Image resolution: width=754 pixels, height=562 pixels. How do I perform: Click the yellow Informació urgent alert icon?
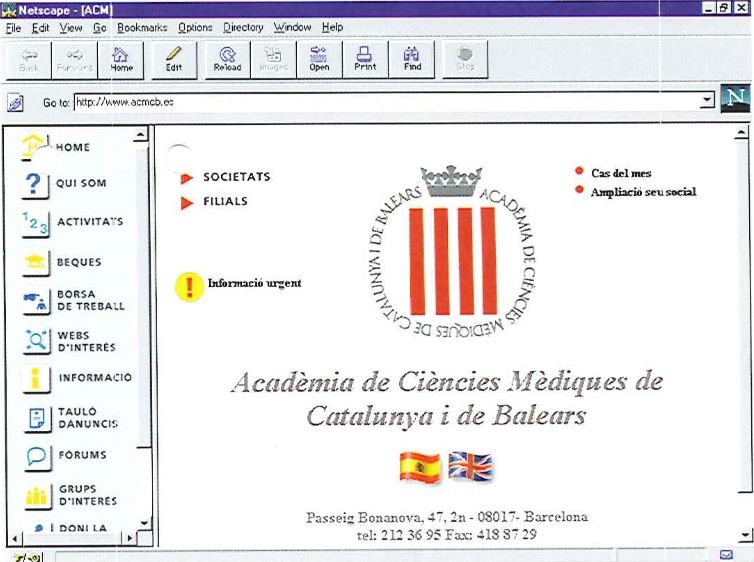pos(188,286)
